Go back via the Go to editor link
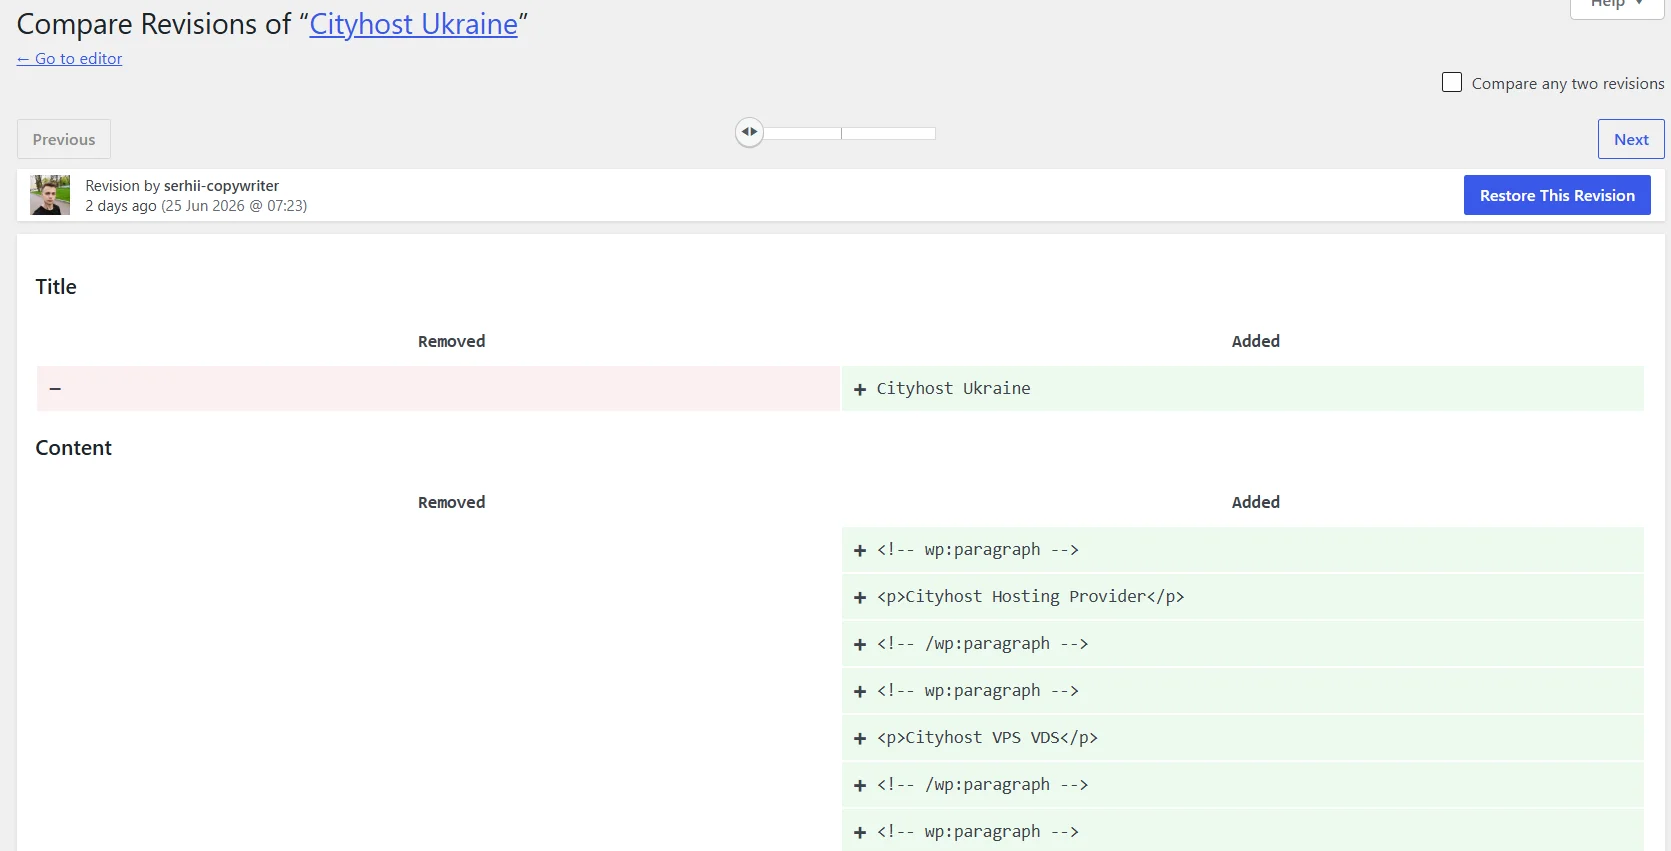The width and height of the screenshot is (1671, 851). (69, 59)
